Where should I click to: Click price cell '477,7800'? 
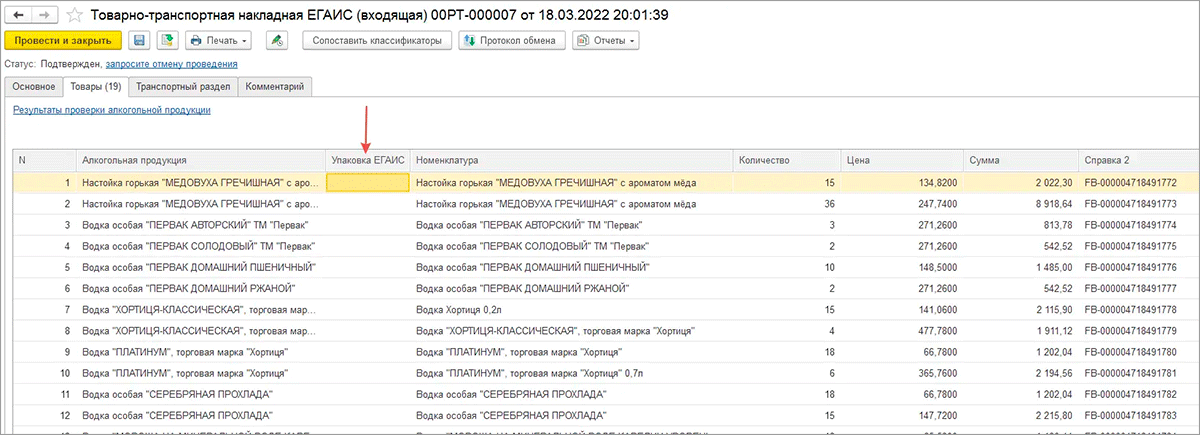901,330
